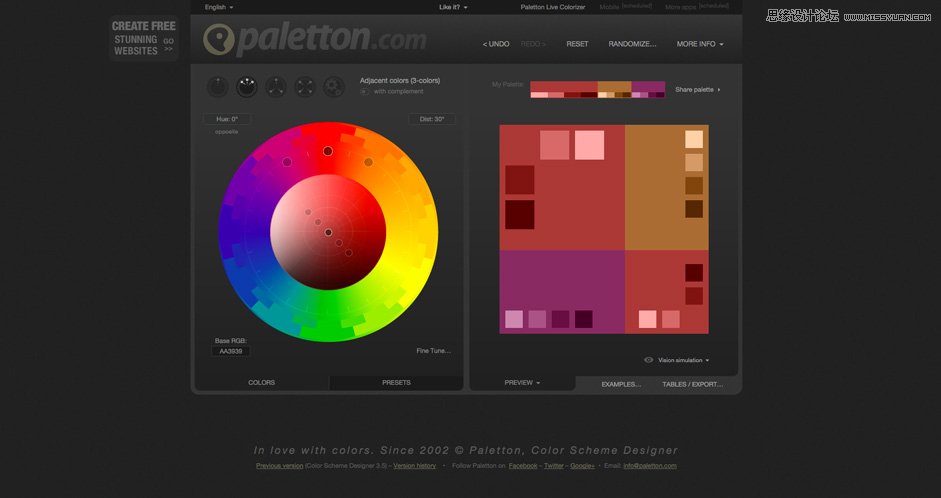
Task: Open the English language dropdown
Action: coord(219,7)
